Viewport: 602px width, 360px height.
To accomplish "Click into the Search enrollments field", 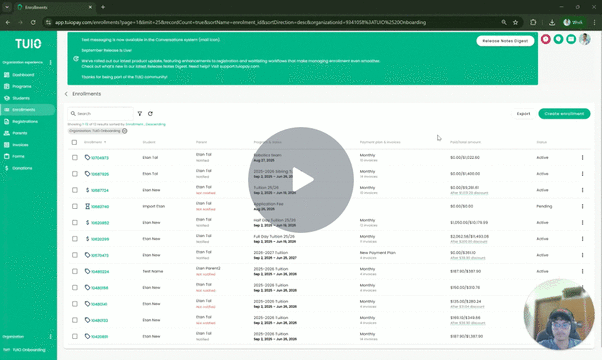I will [x=101, y=114].
